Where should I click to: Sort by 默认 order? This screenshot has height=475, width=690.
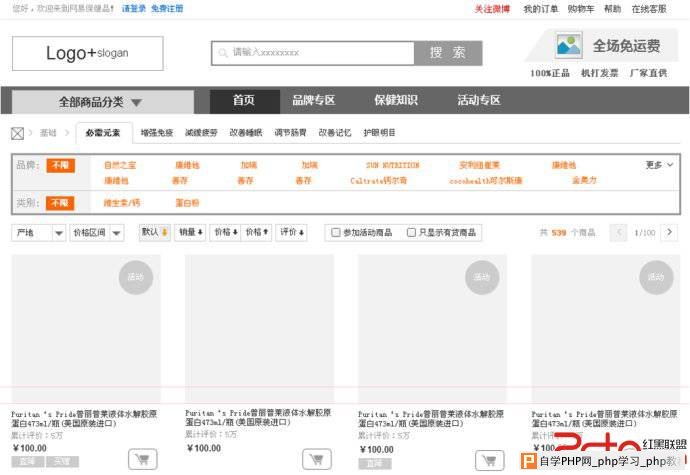154,232
